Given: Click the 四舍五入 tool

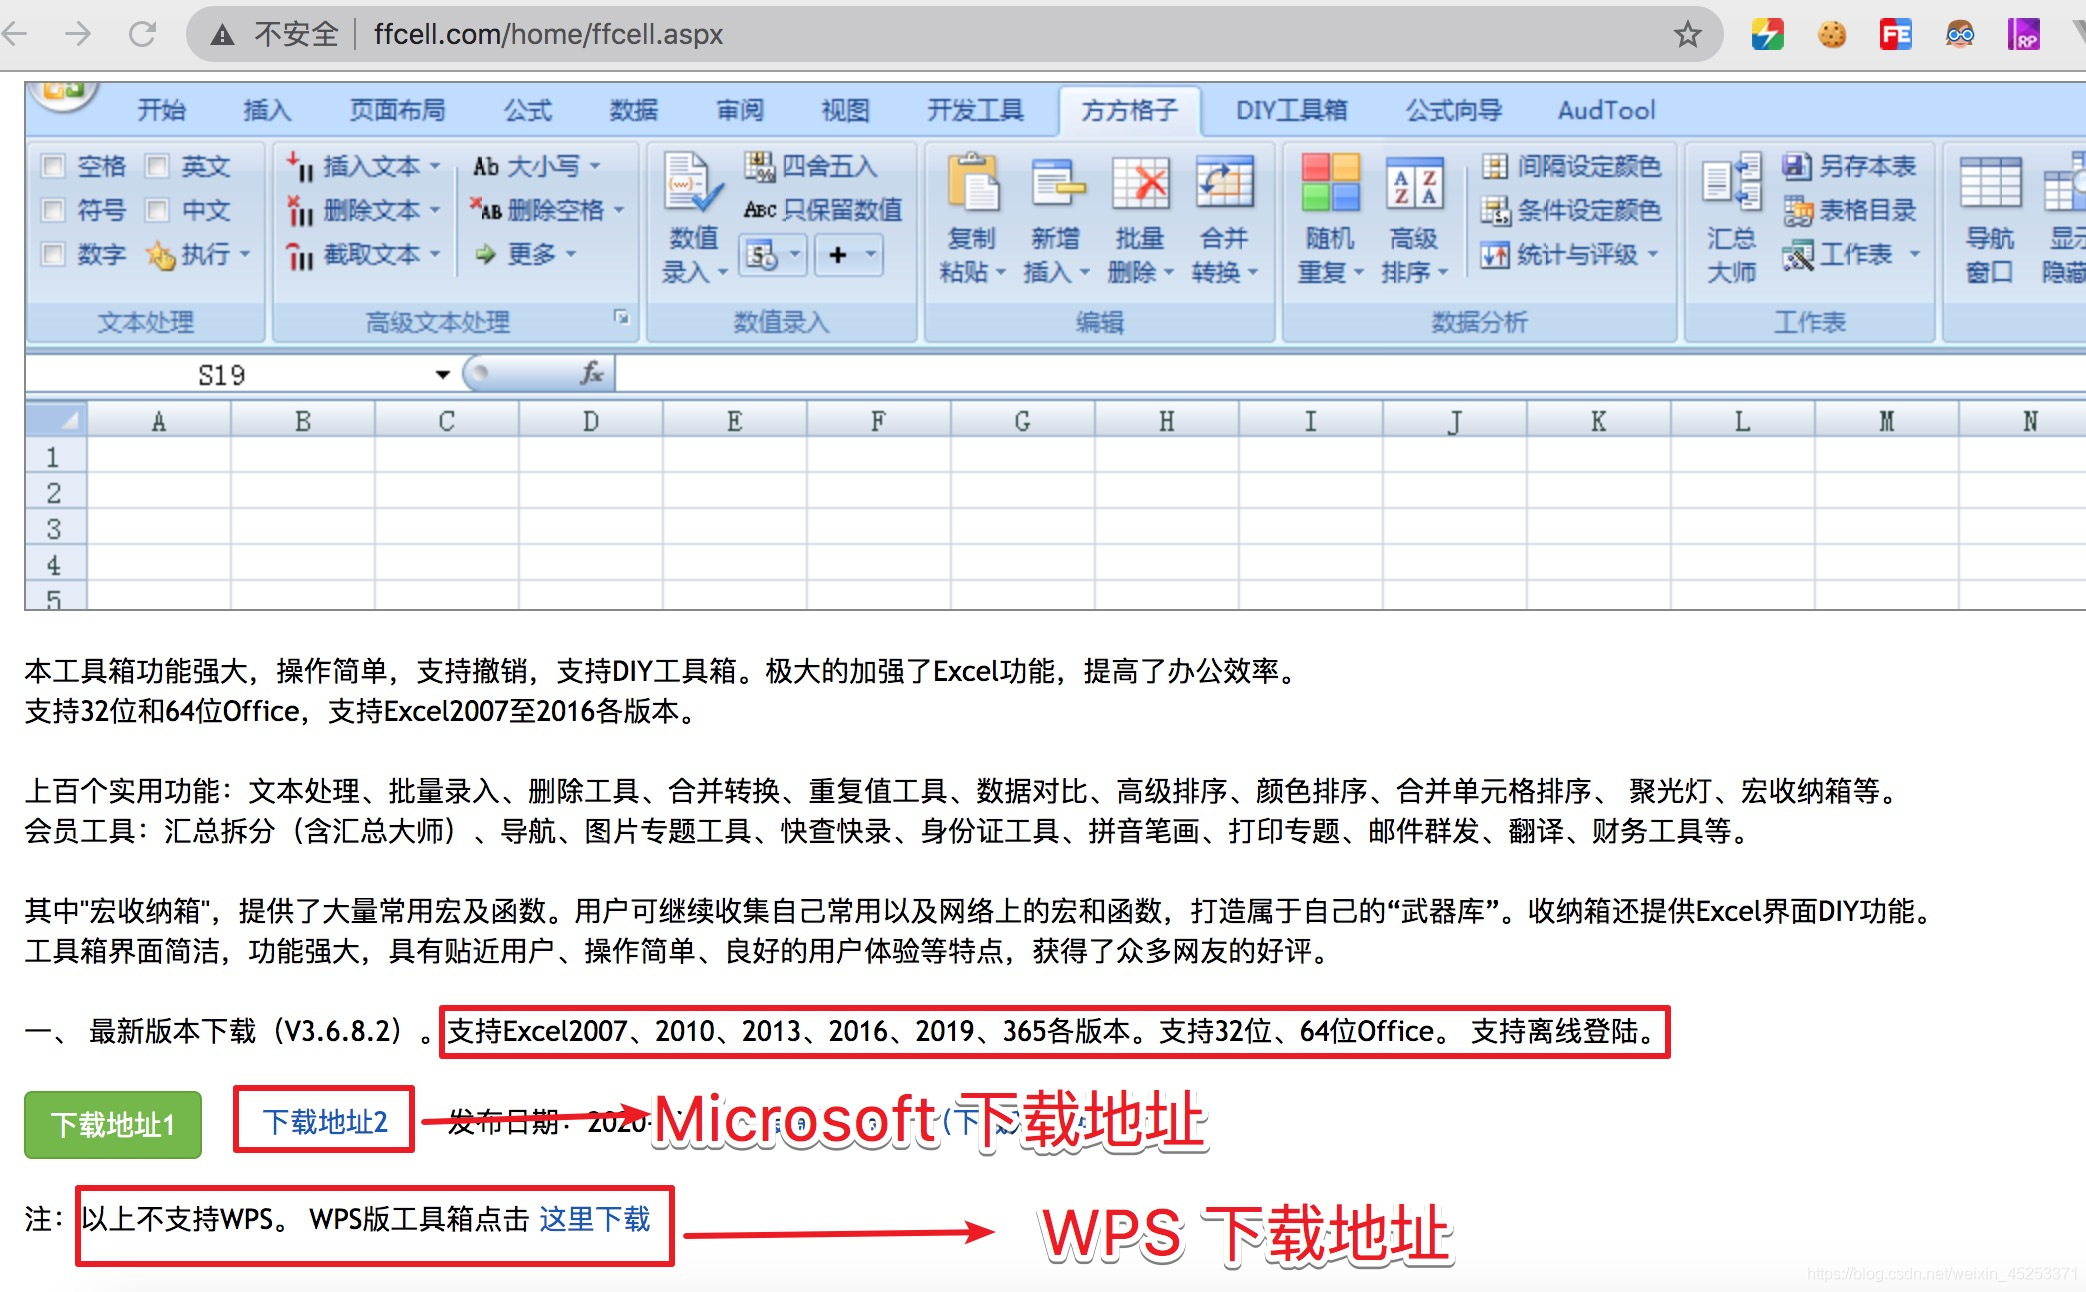Looking at the screenshot, I should click(810, 166).
